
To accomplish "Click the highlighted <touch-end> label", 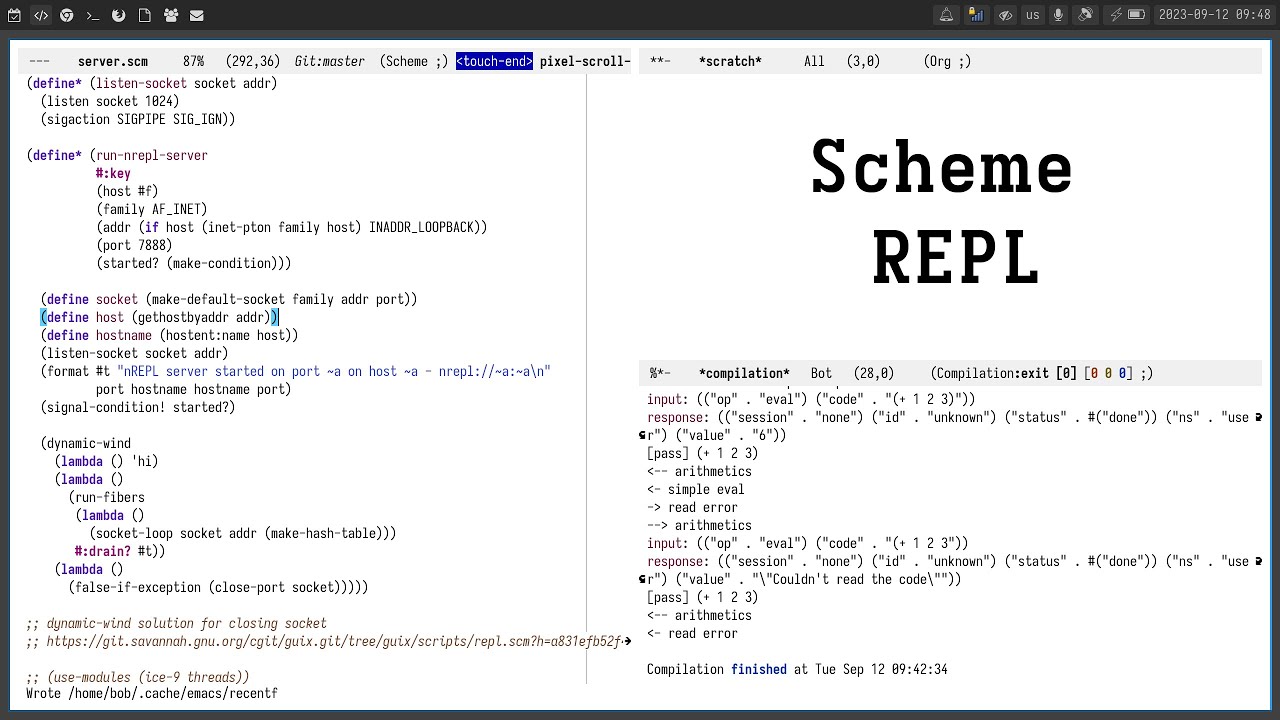I will 494,62.
